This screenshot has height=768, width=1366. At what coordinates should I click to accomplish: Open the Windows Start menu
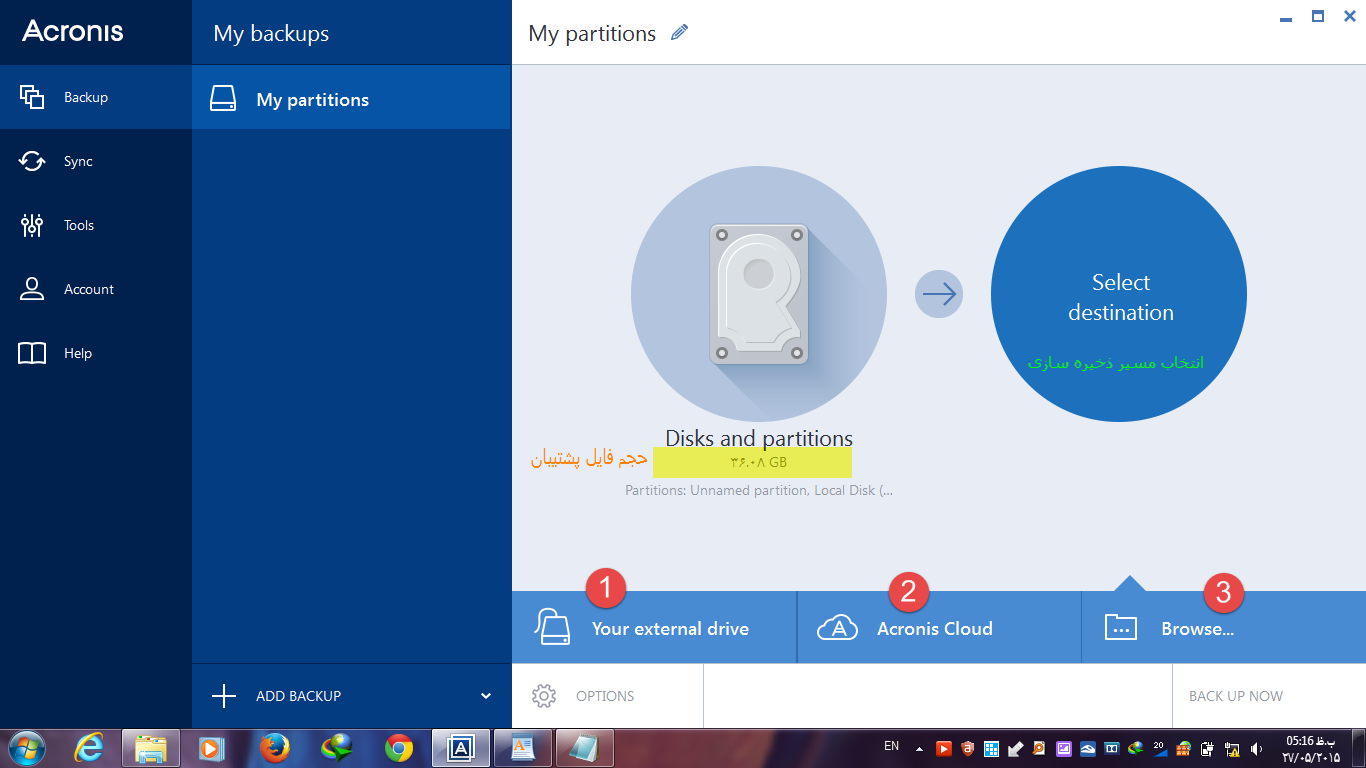26,747
